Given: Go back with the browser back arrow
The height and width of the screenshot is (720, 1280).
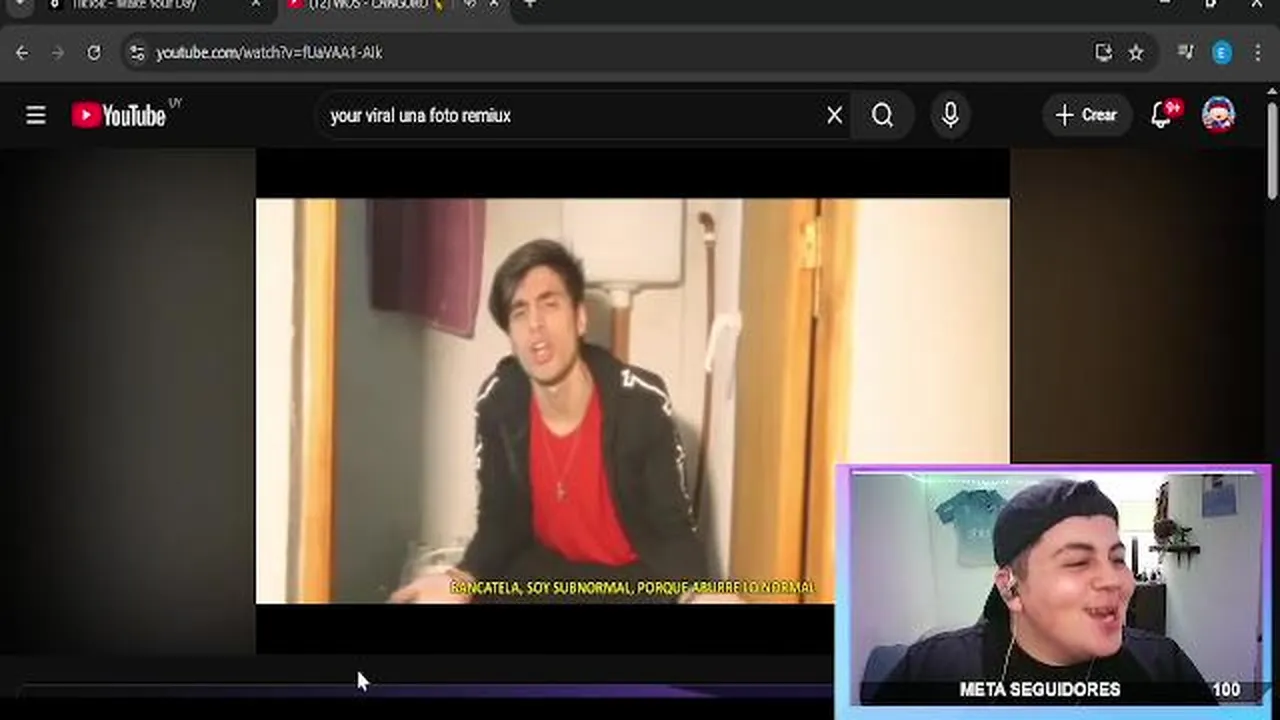Looking at the screenshot, I should [23, 52].
